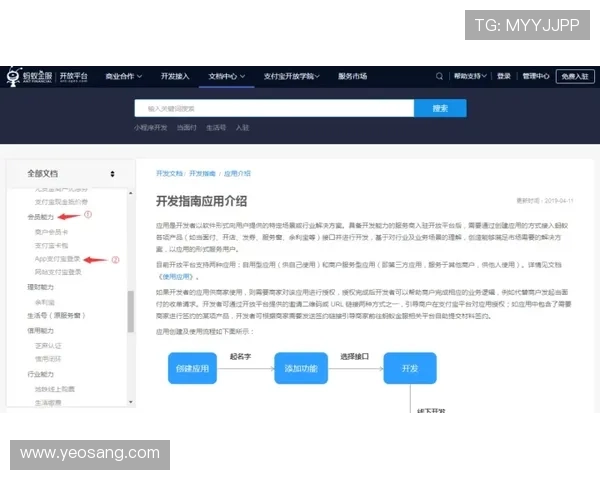600x480 pixels.
Task: Open App支付宝登录 in the sidebar
Action: point(57,259)
